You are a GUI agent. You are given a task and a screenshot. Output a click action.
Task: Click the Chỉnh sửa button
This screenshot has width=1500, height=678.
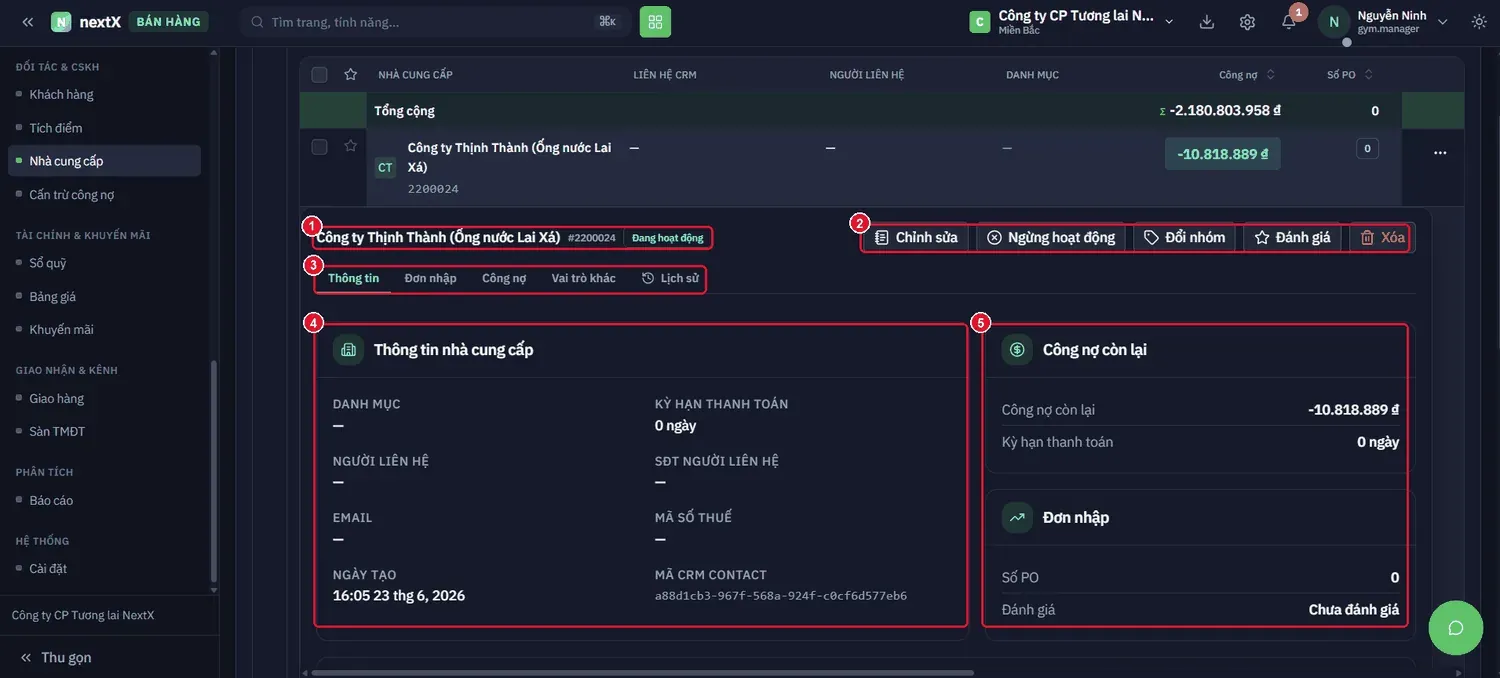pos(916,237)
